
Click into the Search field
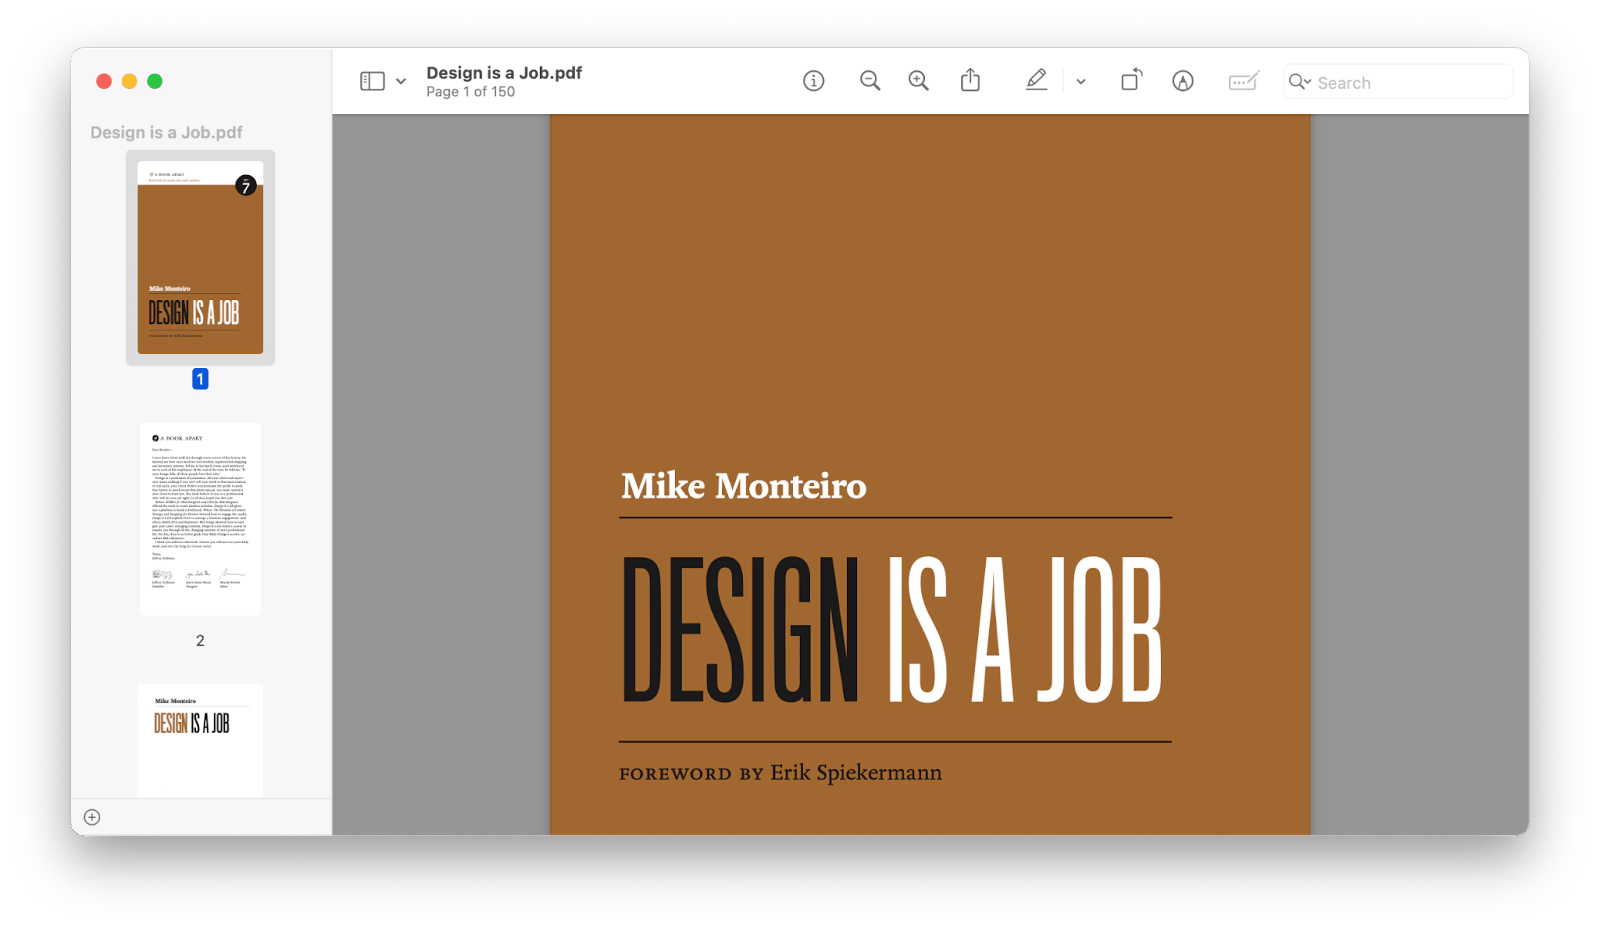click(1398, 82)
